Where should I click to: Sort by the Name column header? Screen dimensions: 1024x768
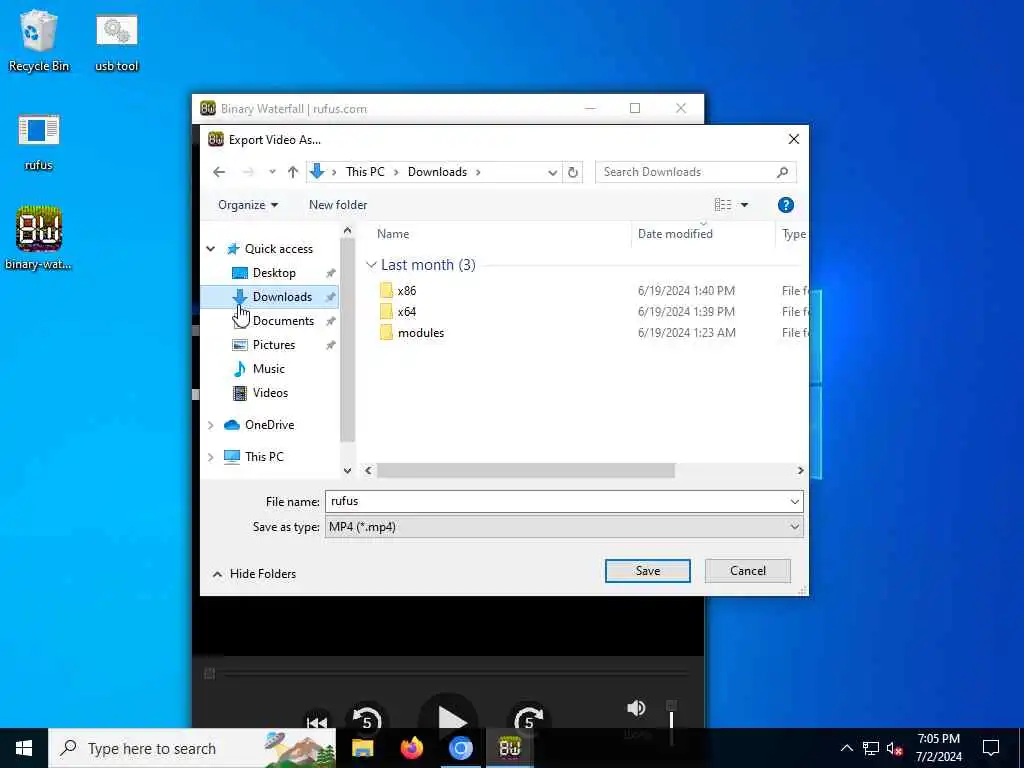click(x=392, y=234)
